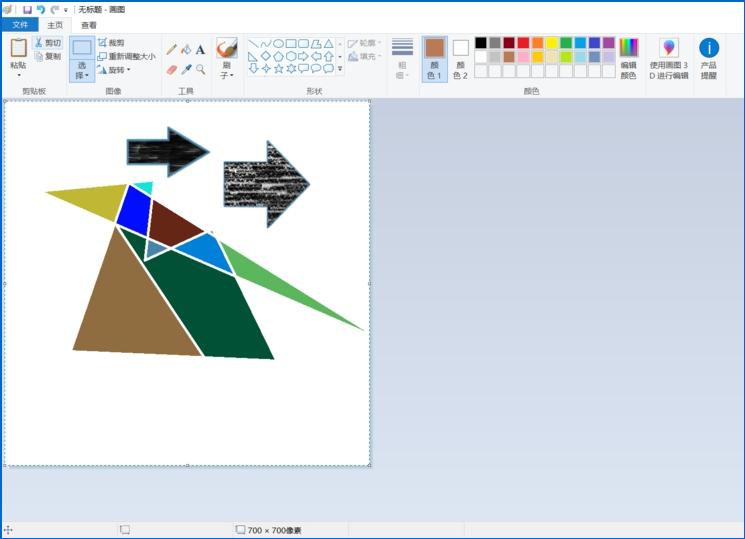Click the 选择 rectangular selection tool icon
This screenshot has height=539, width=745.
point(82,48)
